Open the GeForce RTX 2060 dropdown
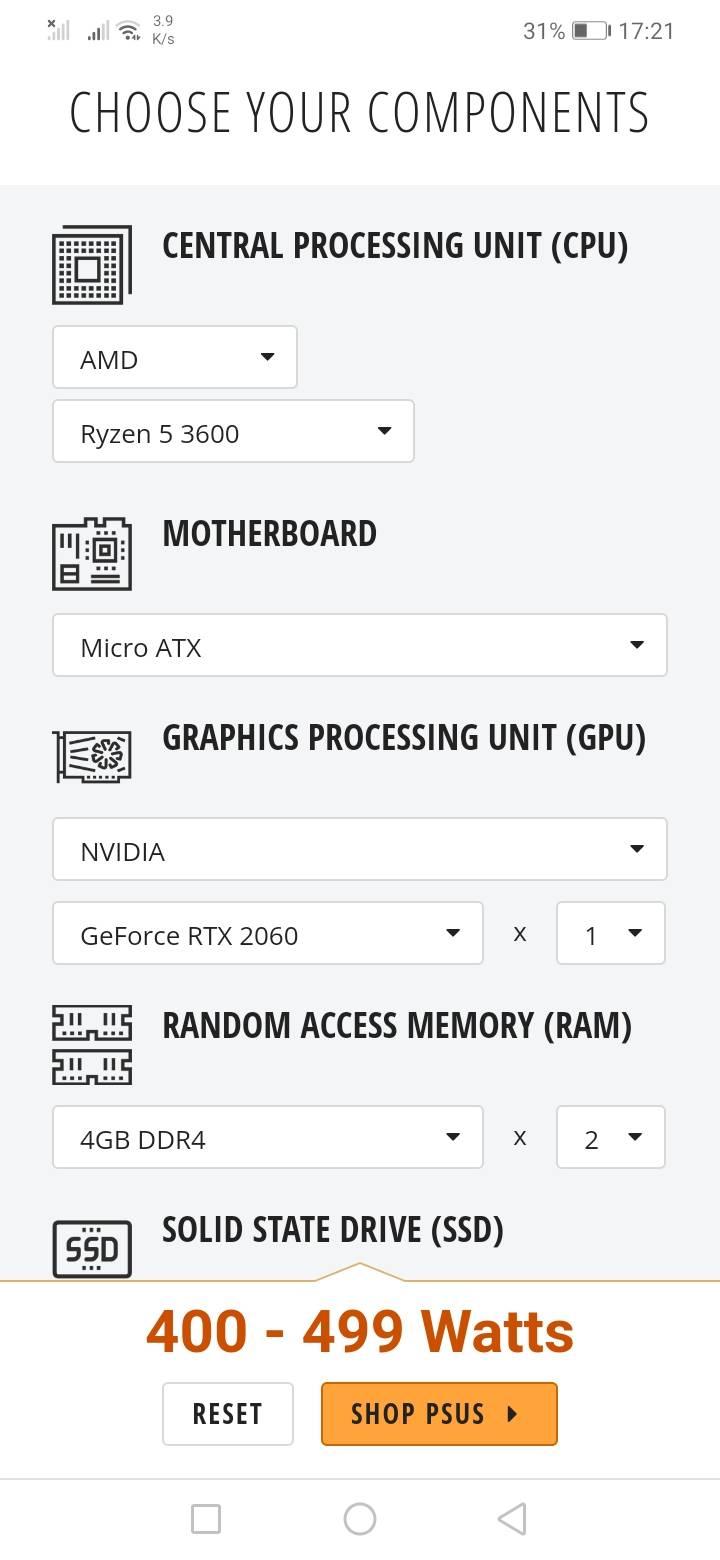720x1560 pixels. pyautogui.click(x=268, y=933)
